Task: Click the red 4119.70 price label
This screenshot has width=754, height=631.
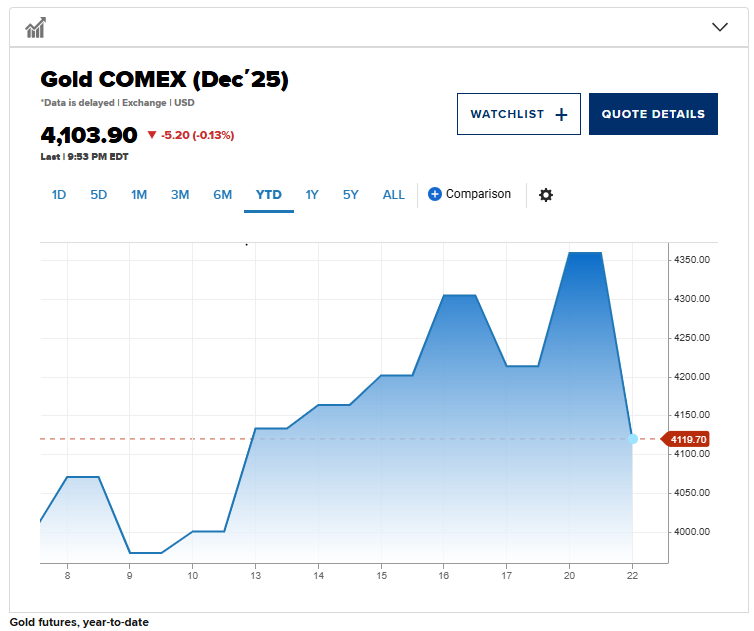Action: coord(686,439)
